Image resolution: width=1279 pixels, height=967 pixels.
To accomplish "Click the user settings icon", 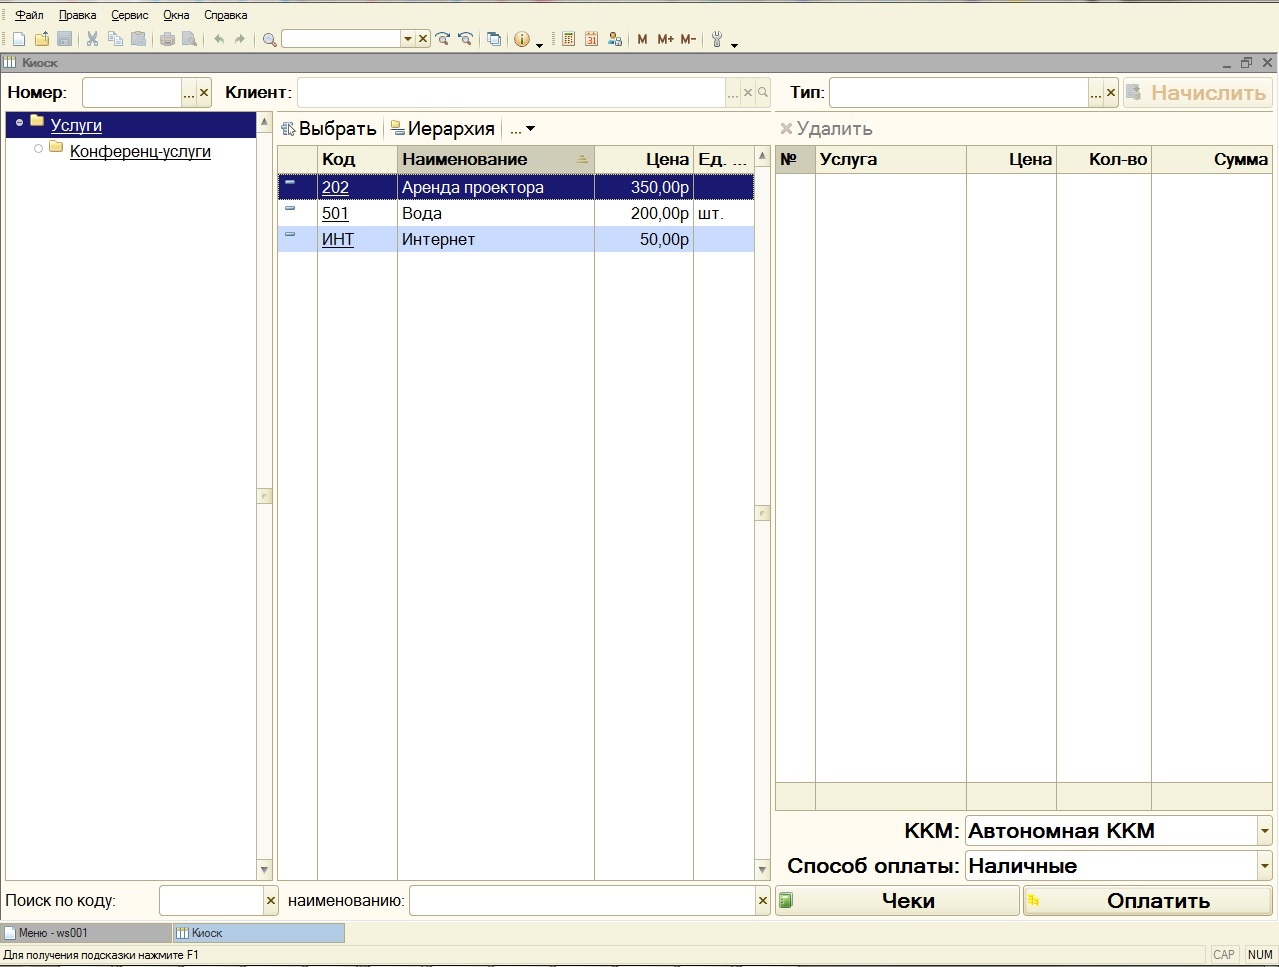I will 614,39.
